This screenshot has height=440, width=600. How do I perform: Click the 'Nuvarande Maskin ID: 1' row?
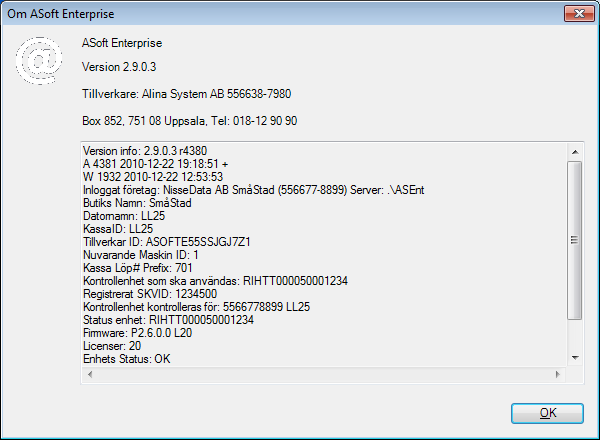coord(141,255)
